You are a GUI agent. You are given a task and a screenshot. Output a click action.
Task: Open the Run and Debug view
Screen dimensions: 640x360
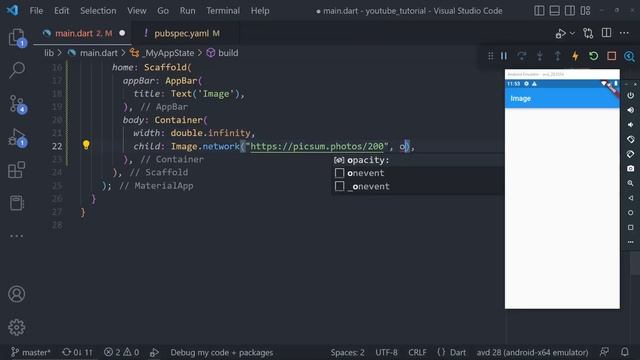[17, 137]
